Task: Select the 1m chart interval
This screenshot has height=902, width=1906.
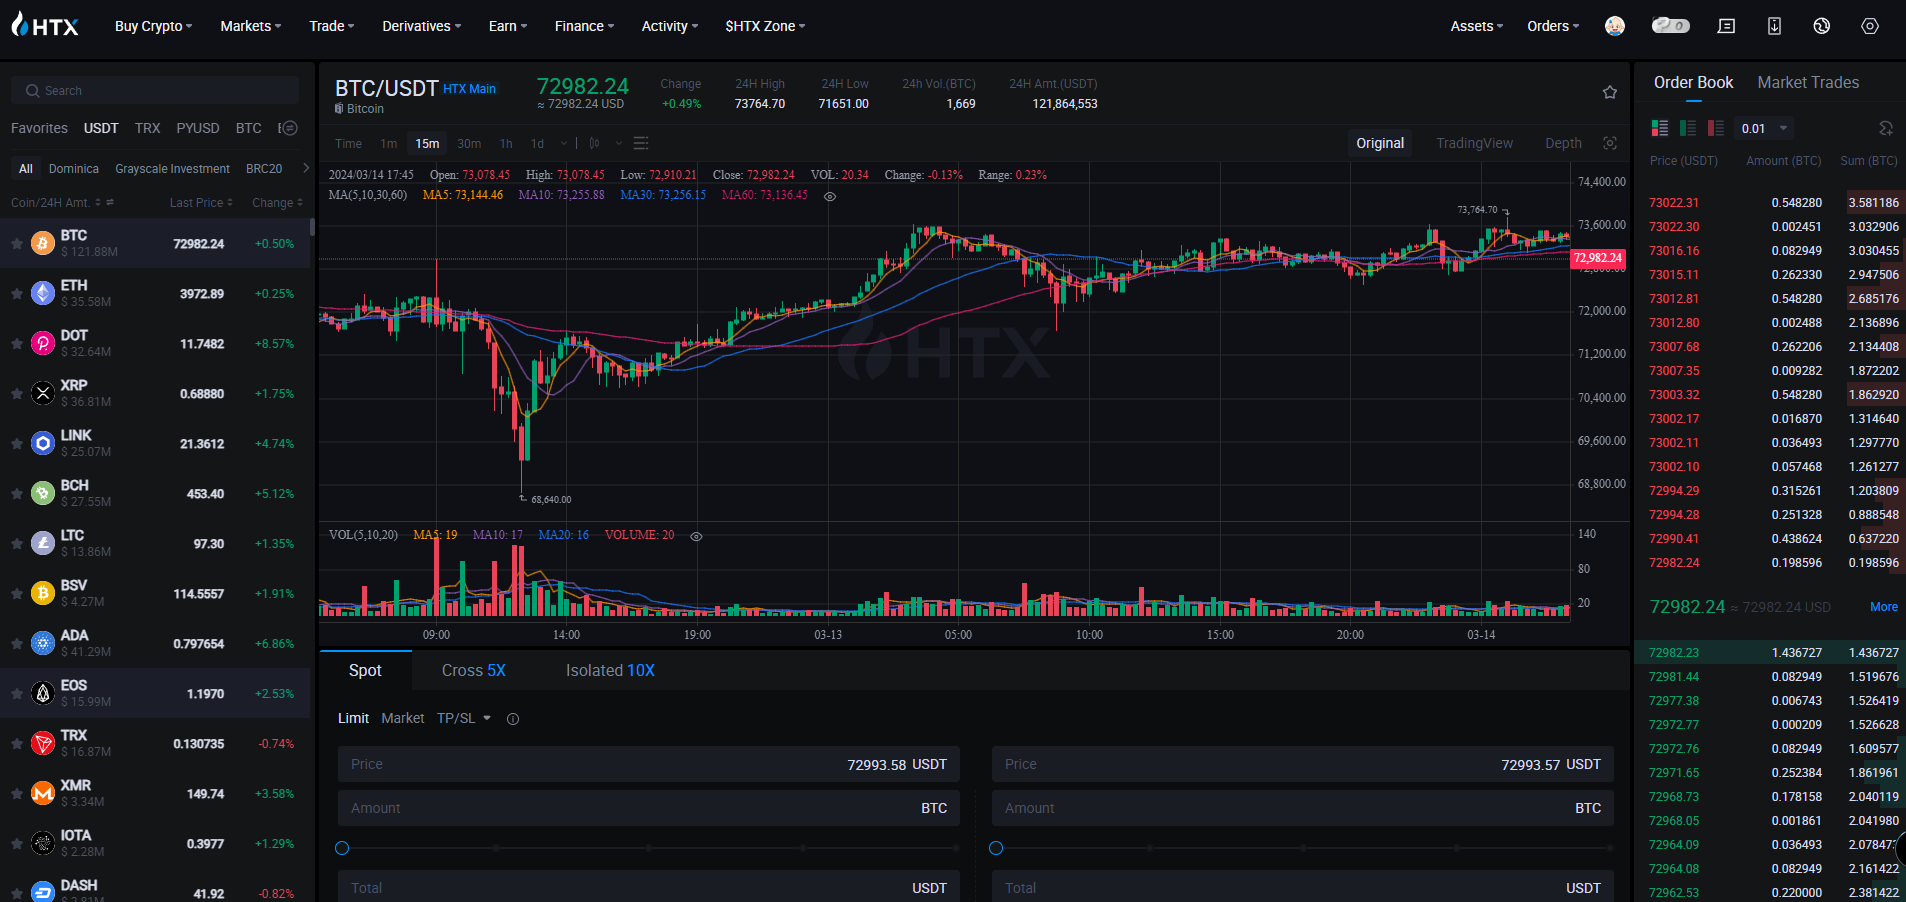Action: point(389,143)
